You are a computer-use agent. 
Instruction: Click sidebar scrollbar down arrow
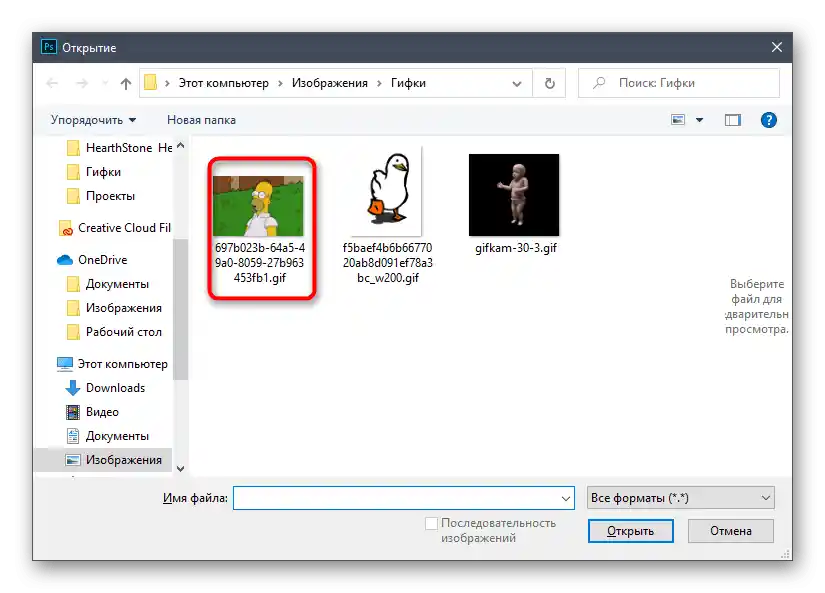[x=180, y=468]
